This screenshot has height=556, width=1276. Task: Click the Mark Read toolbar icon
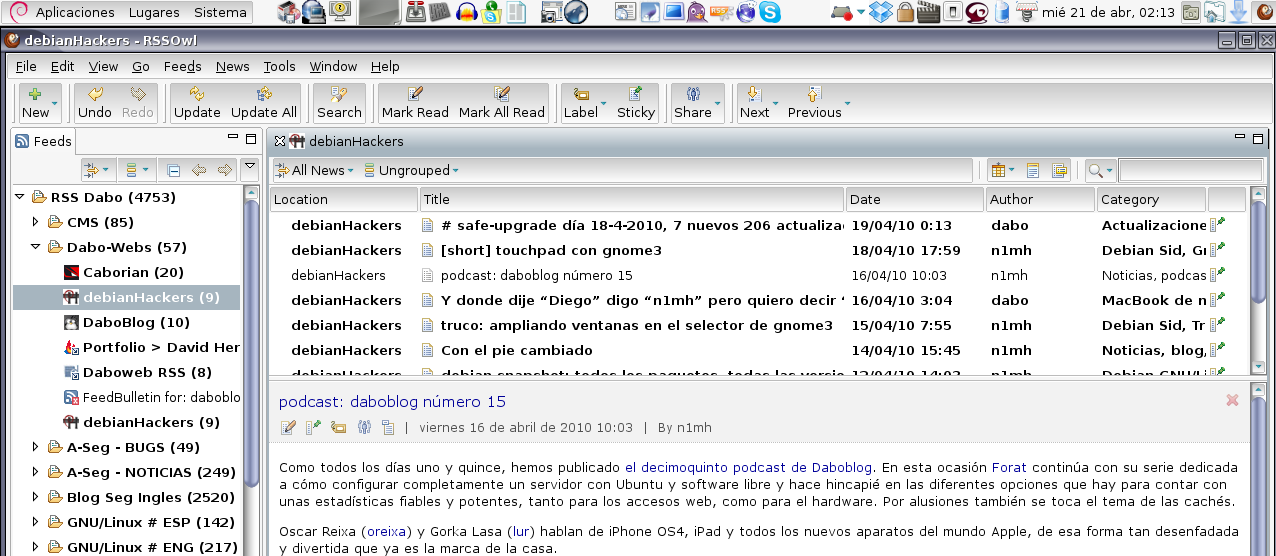(x=415, y=102)
